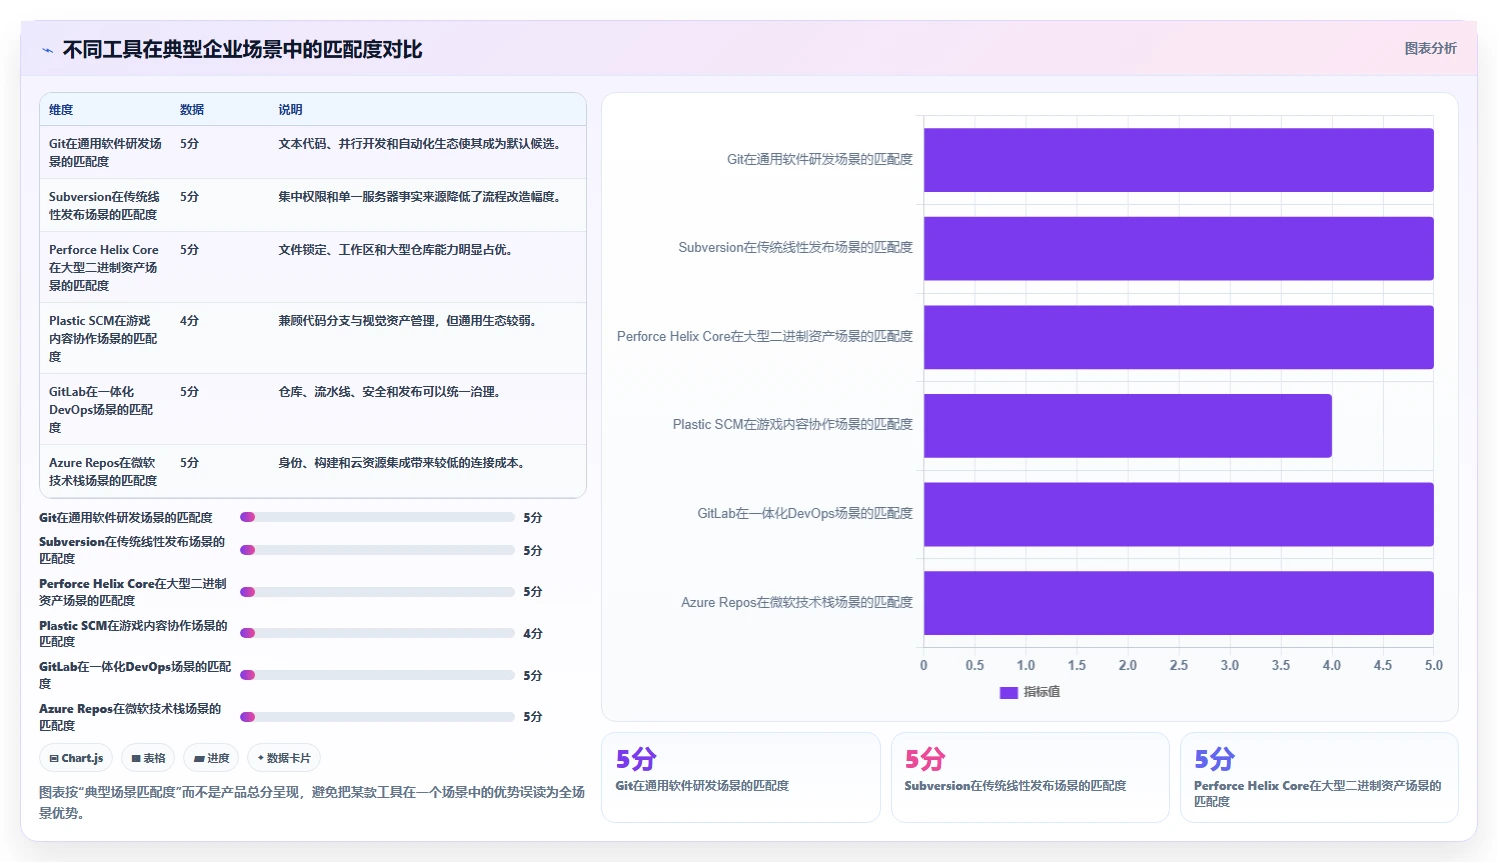The width and height of the screenshot is (1498, 862).
Task: Click description 身份、构建和云资源集成带来较低的连接成本
Action: [x=403, y=463]
